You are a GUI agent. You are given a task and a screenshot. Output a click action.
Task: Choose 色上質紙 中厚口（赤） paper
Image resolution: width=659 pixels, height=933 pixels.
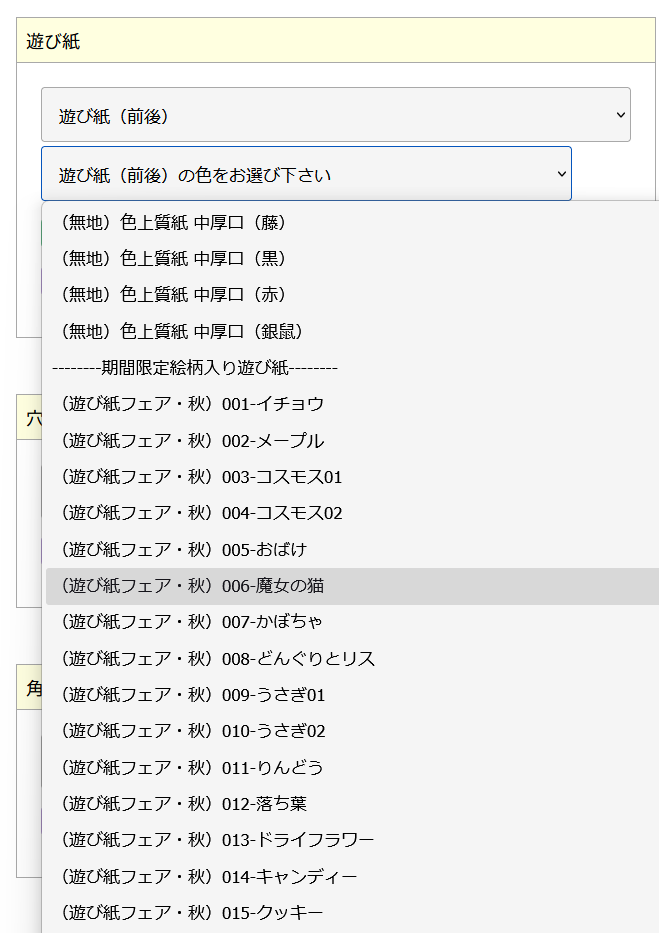(175, 294)
